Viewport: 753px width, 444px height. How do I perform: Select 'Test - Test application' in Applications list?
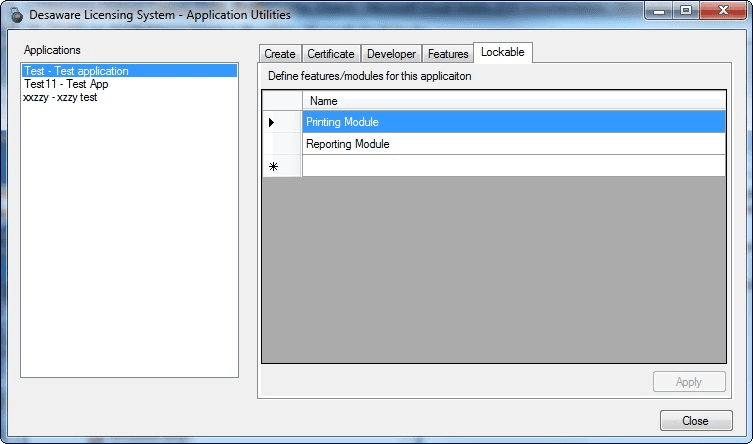(x=129, y=71)
